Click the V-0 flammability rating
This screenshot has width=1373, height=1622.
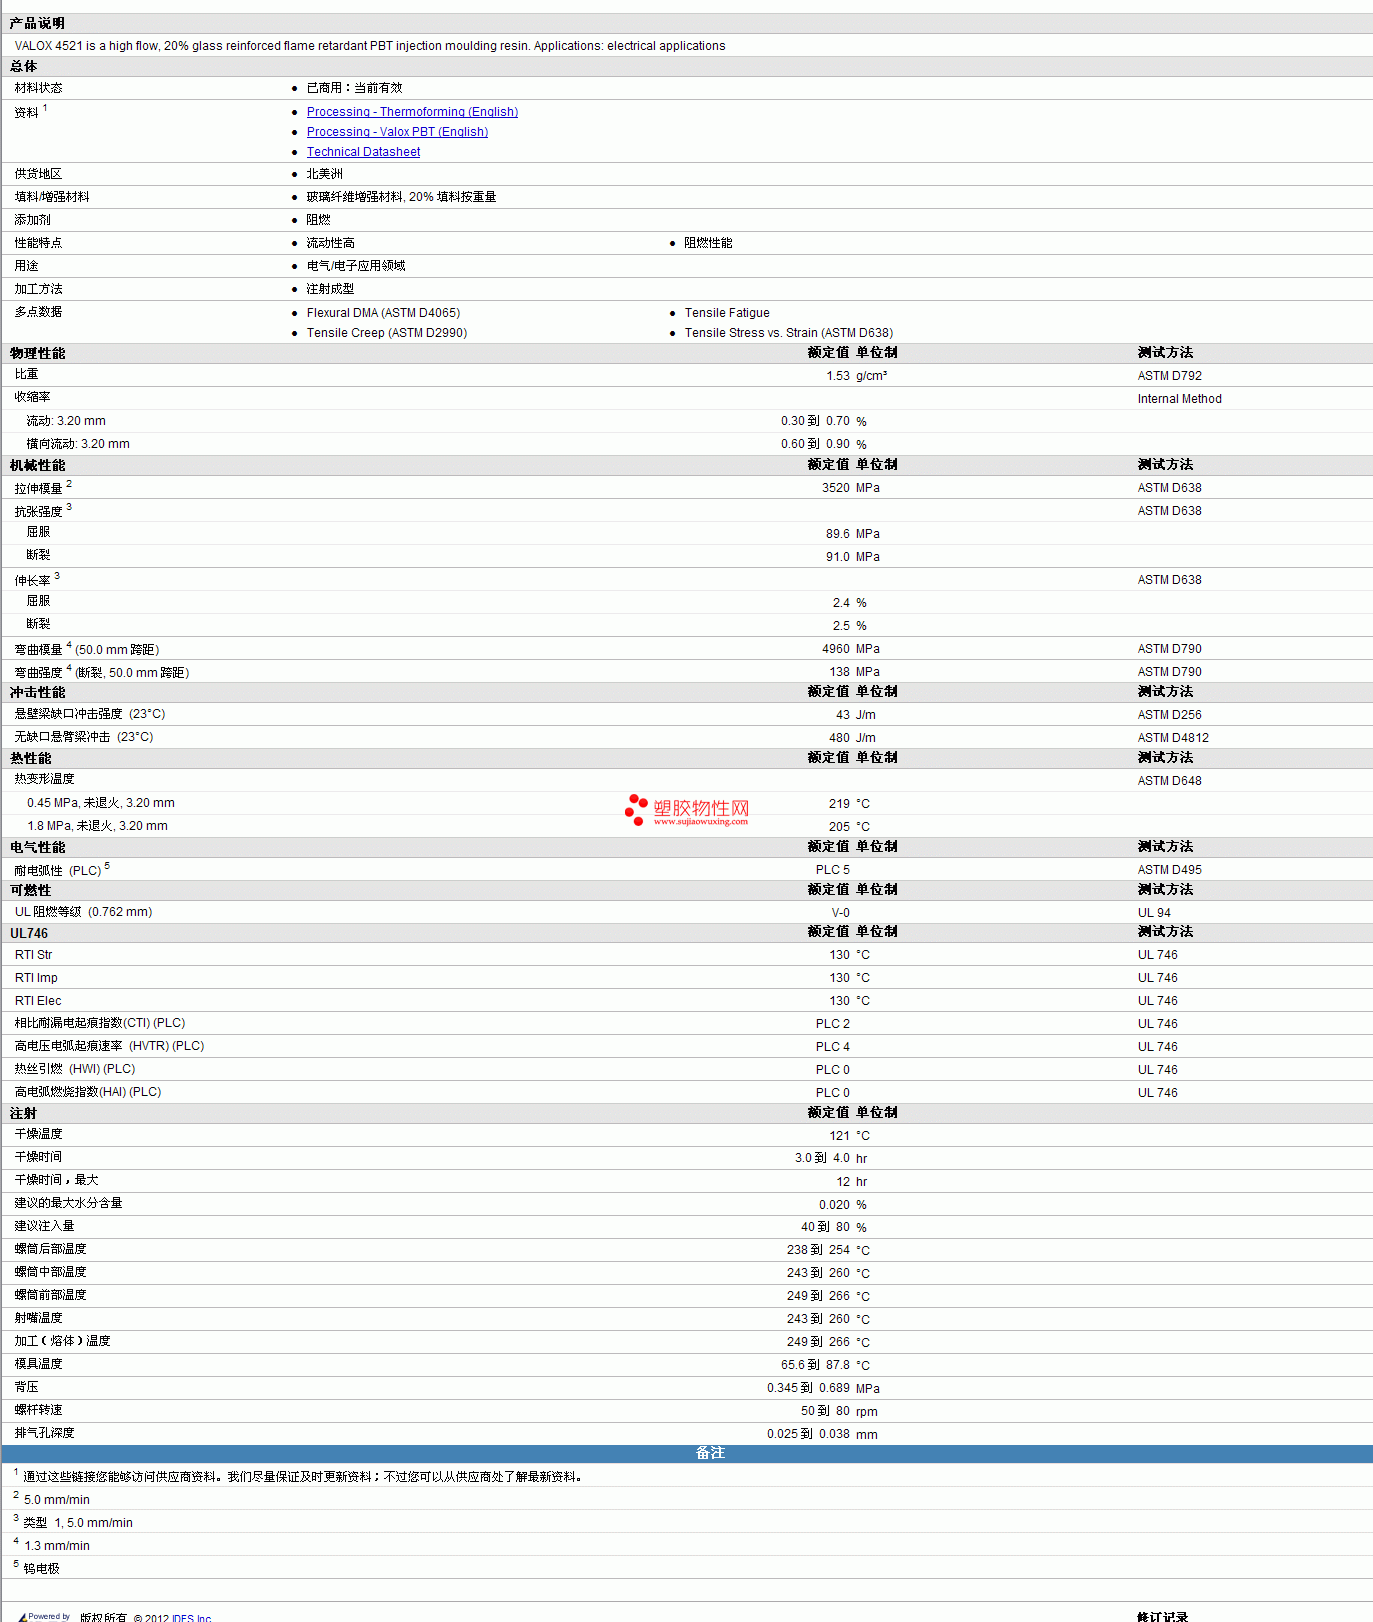(x=841, y=913)
